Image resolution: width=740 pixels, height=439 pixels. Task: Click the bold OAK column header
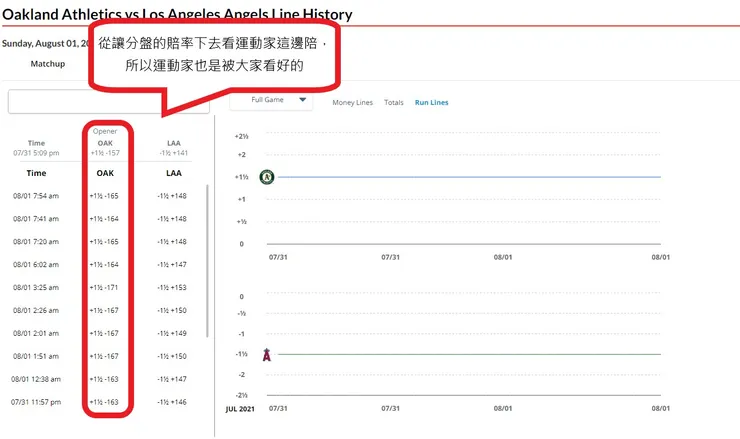pyautogui.click(x=105, y=173)
